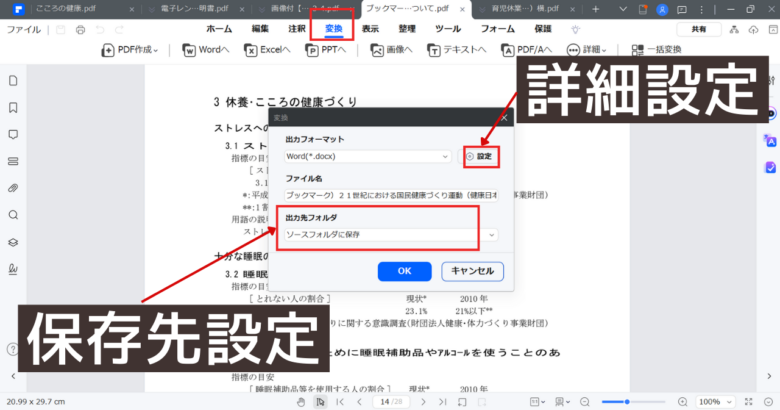Switch to the 注釈 ribbon tab
The width and height of the screenshot is (780, 410).
pyautogui.click(x=297, y=29)
